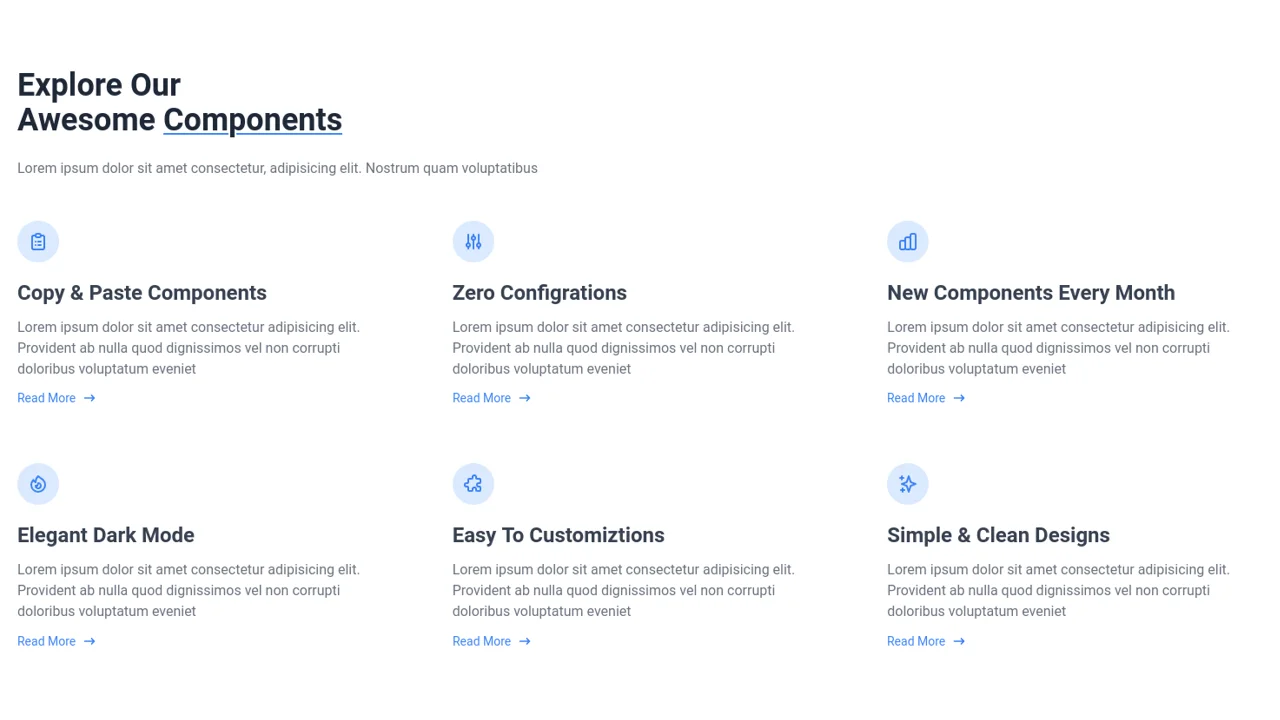The width and height of the screenshot is (1280, 720).
Task: Click the sparkles icon above Simple & Clean Designs
Action: pyautogui.click(x=908, y=484)
